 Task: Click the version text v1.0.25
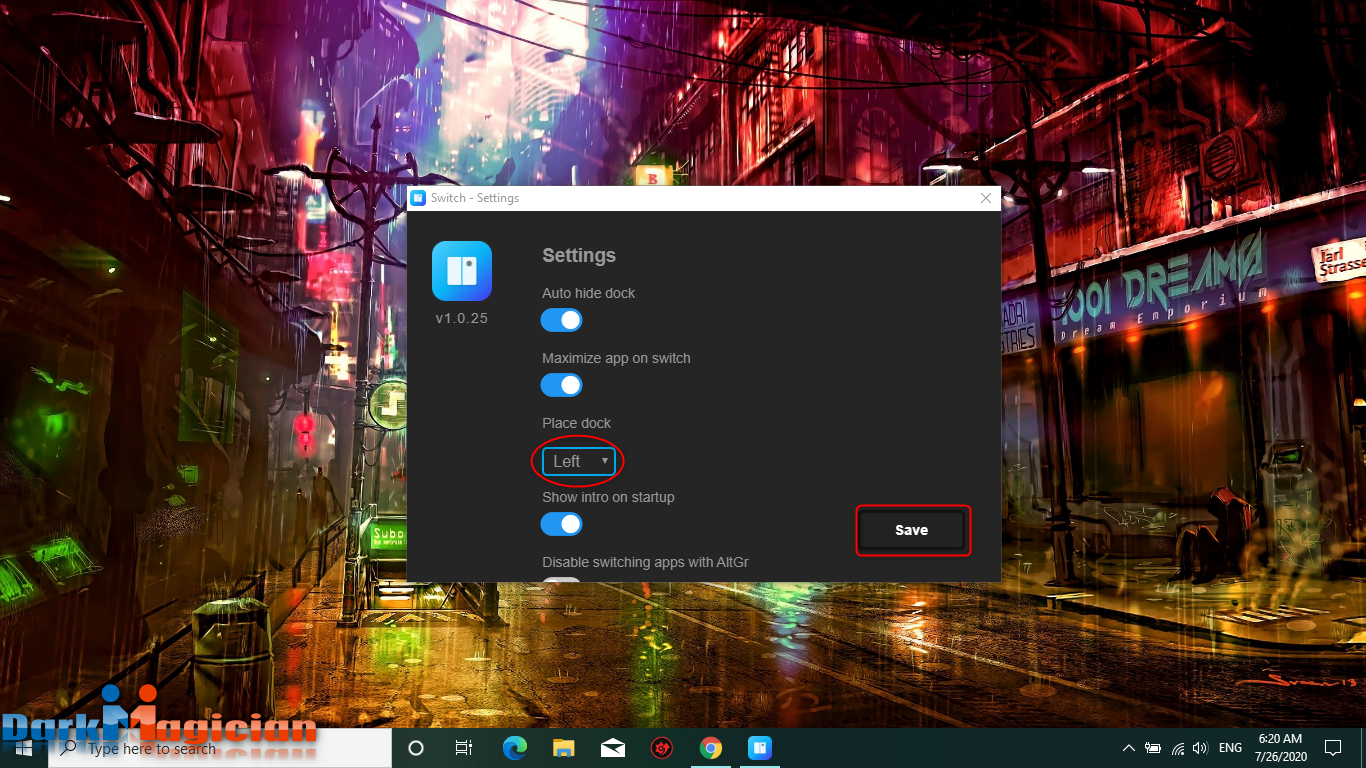tap(462, 318)
